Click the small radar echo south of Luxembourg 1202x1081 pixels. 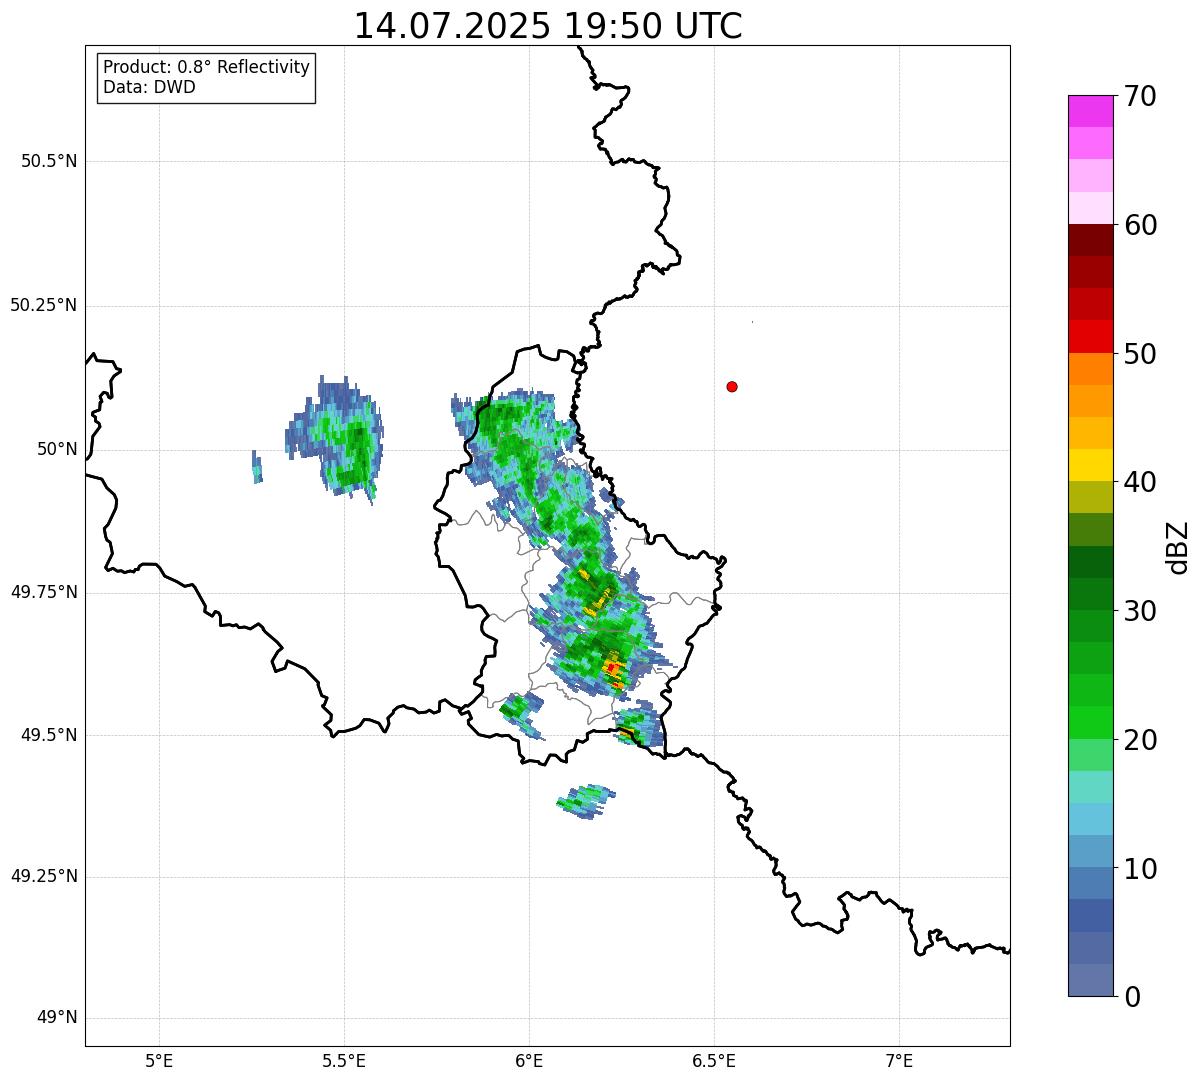pyautogui.click(x=586, y=802)
